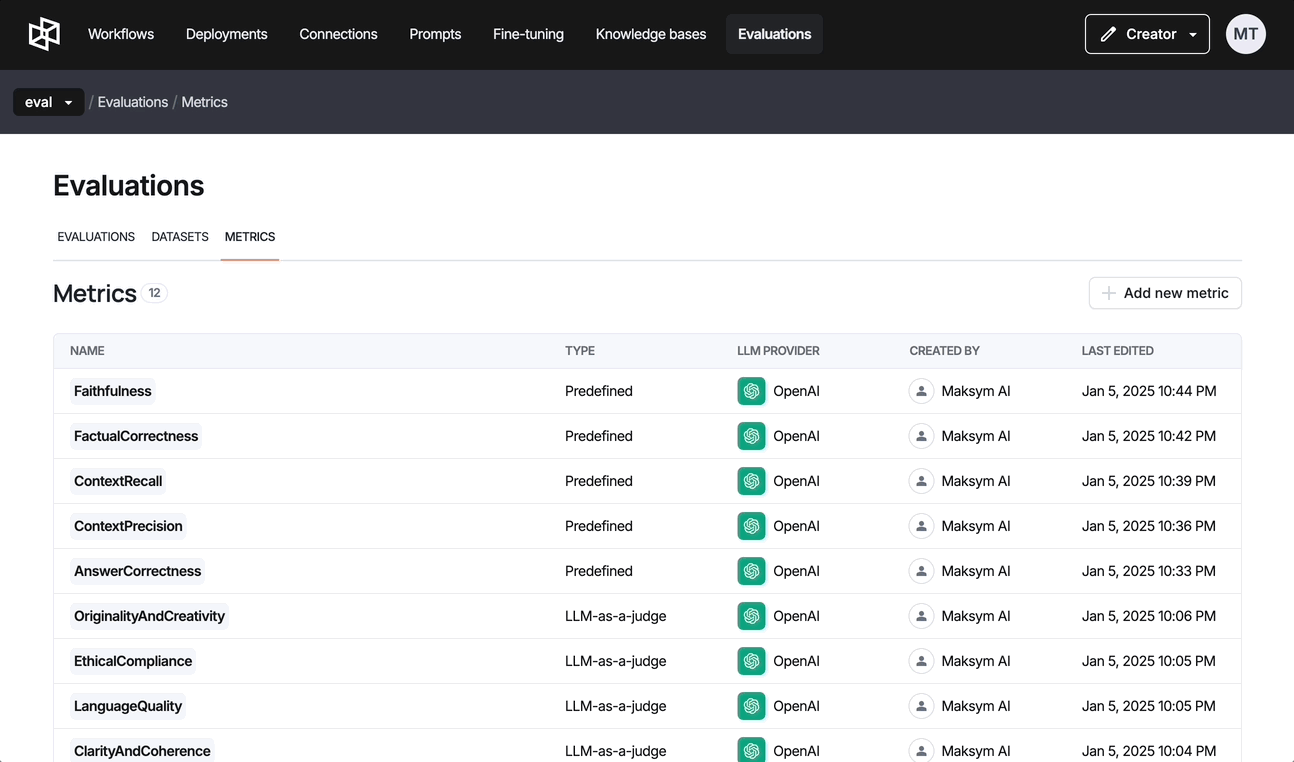Open the Creator mode dropdown
This screenshot has width=1294, height=762.
point(1146,34)
